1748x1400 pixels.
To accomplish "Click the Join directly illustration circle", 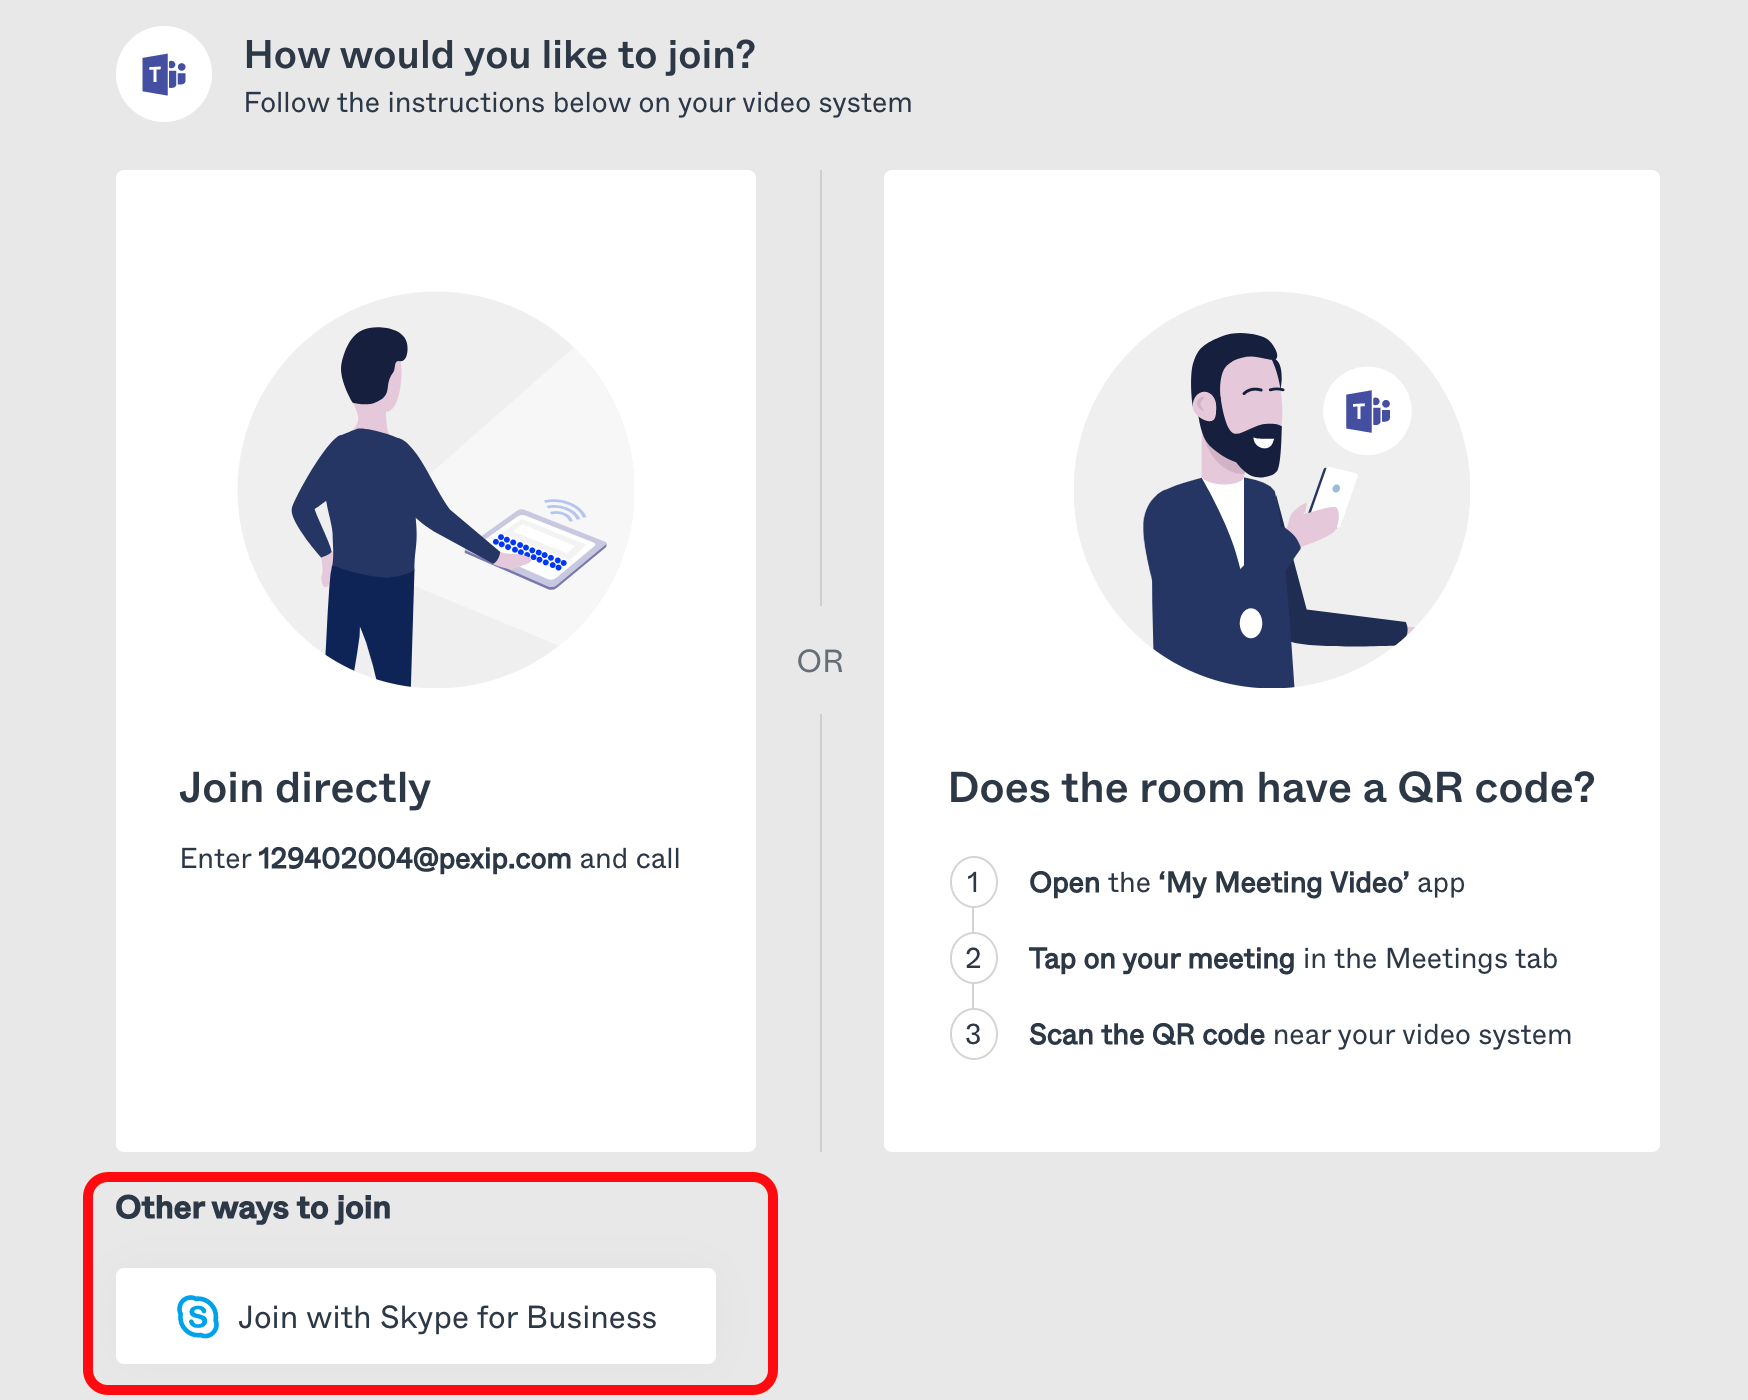I will [436, 490].
